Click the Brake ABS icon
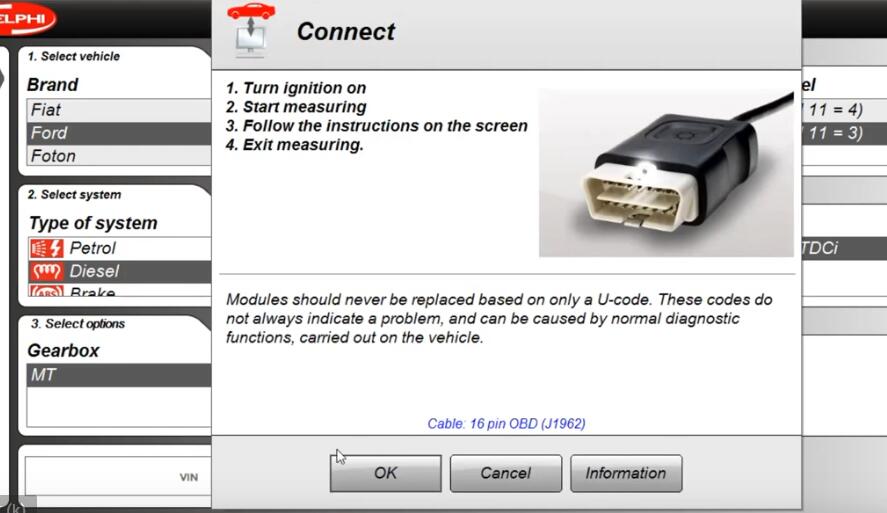The image size is (887, 513). coord(46,291)
